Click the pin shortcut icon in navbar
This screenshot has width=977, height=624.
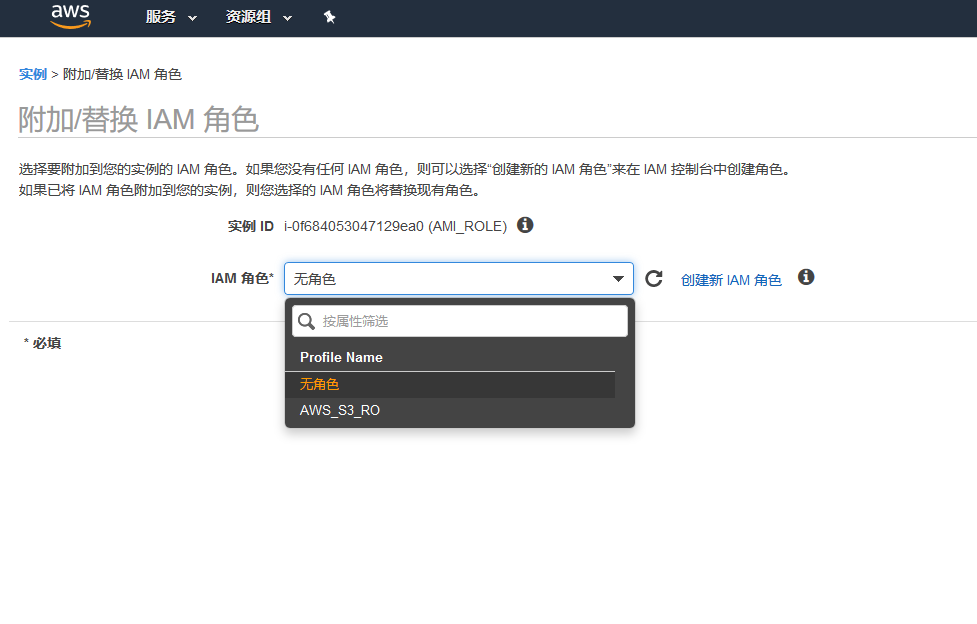point(330,17)
